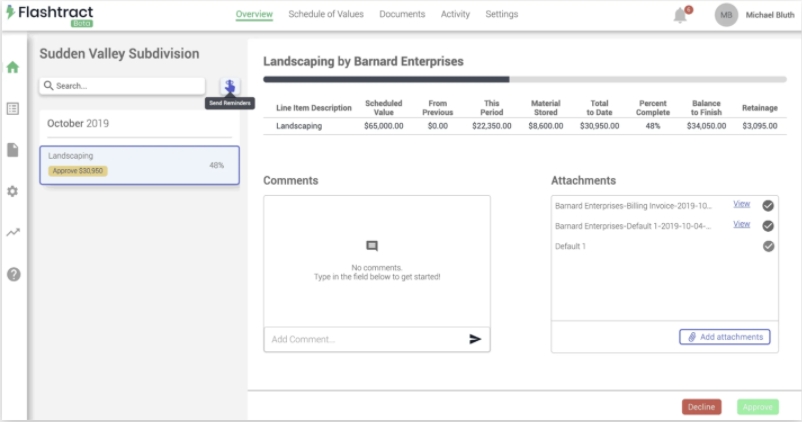This screenshot has height=422, width=802.
Task: Toggle check for Default 1-2019-10-04 attachment
Action: point(768,226)
